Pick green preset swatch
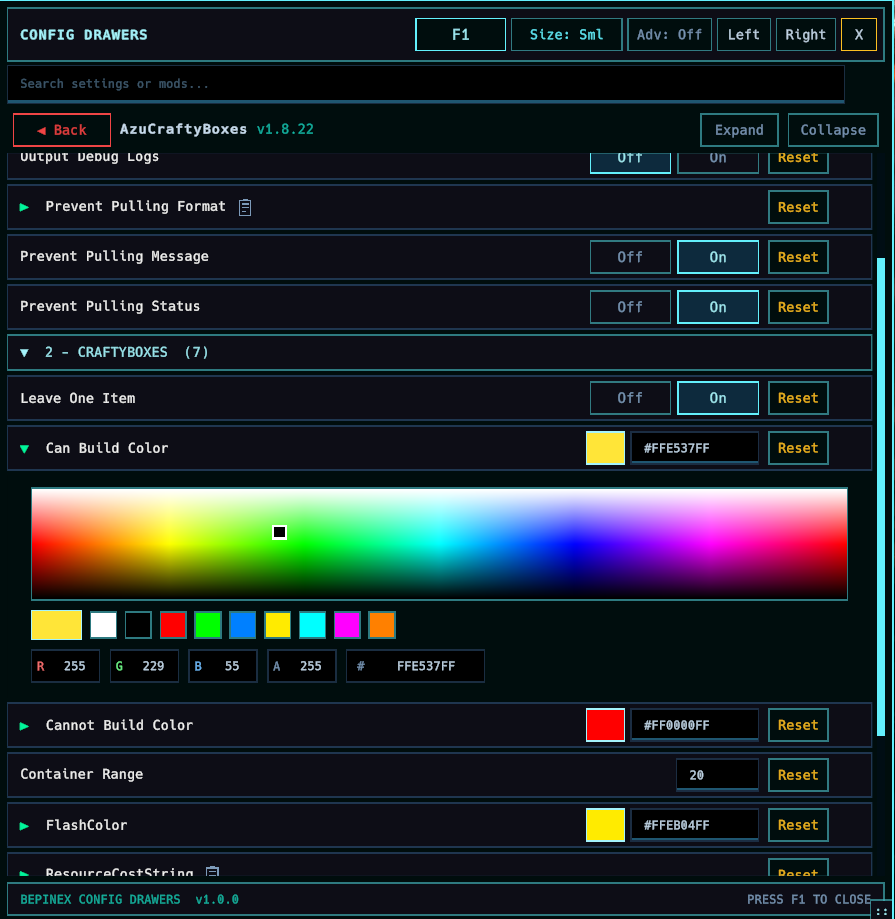Viewport: 895px width, 919px height. click(x=207, y=625)
